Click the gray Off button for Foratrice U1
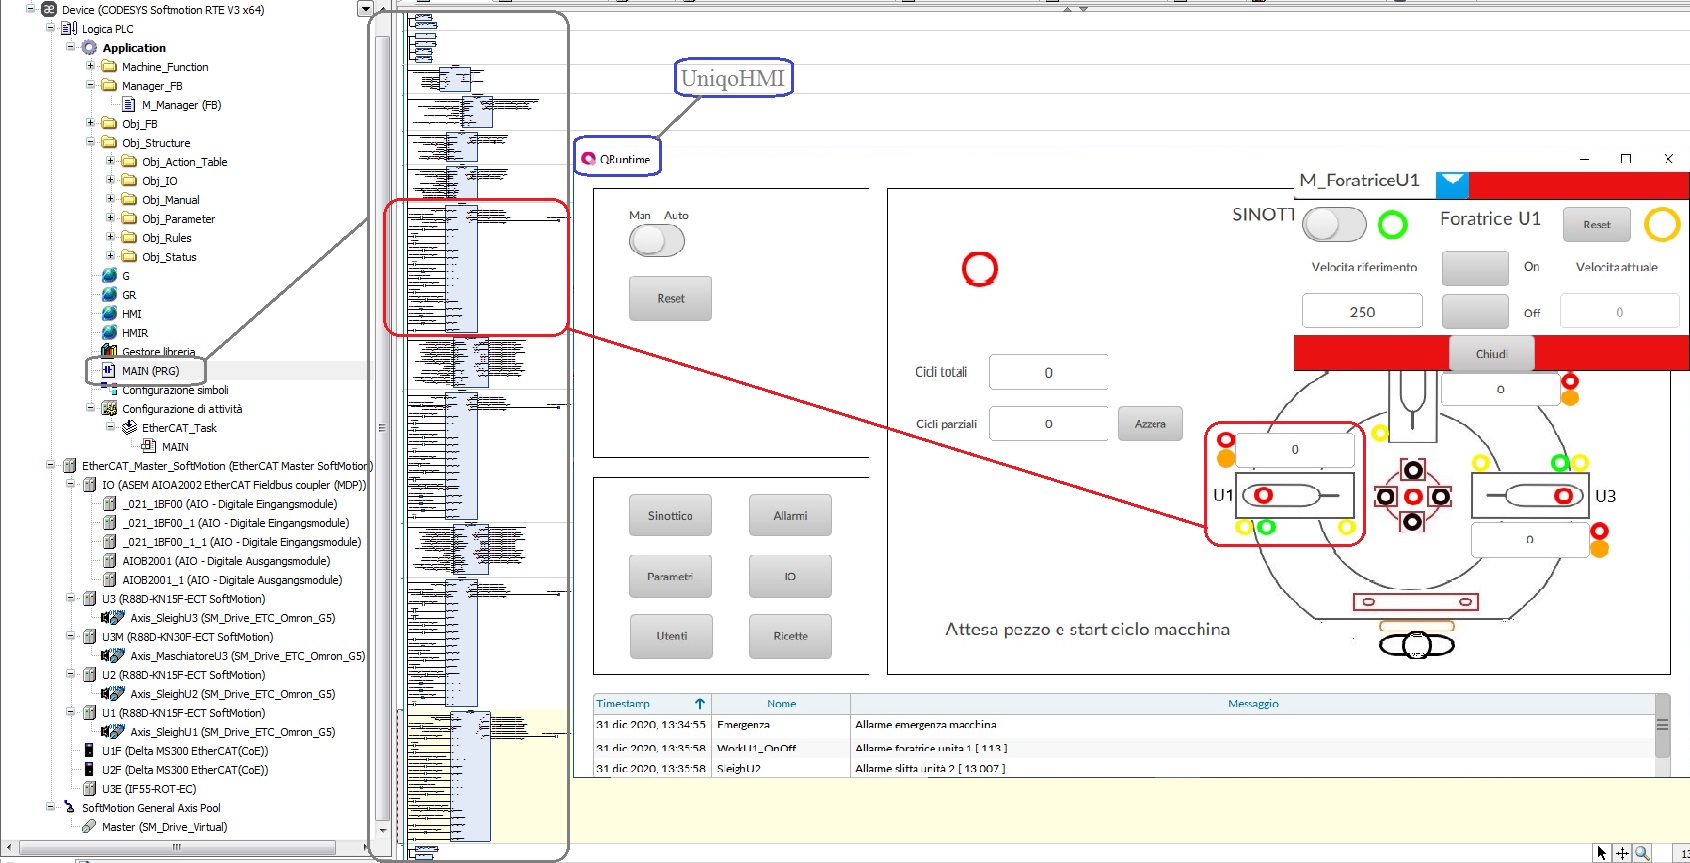Image resolution: width=1690 pixels, height=863 pixels. pyautogui.click(x=1475, y=311)
